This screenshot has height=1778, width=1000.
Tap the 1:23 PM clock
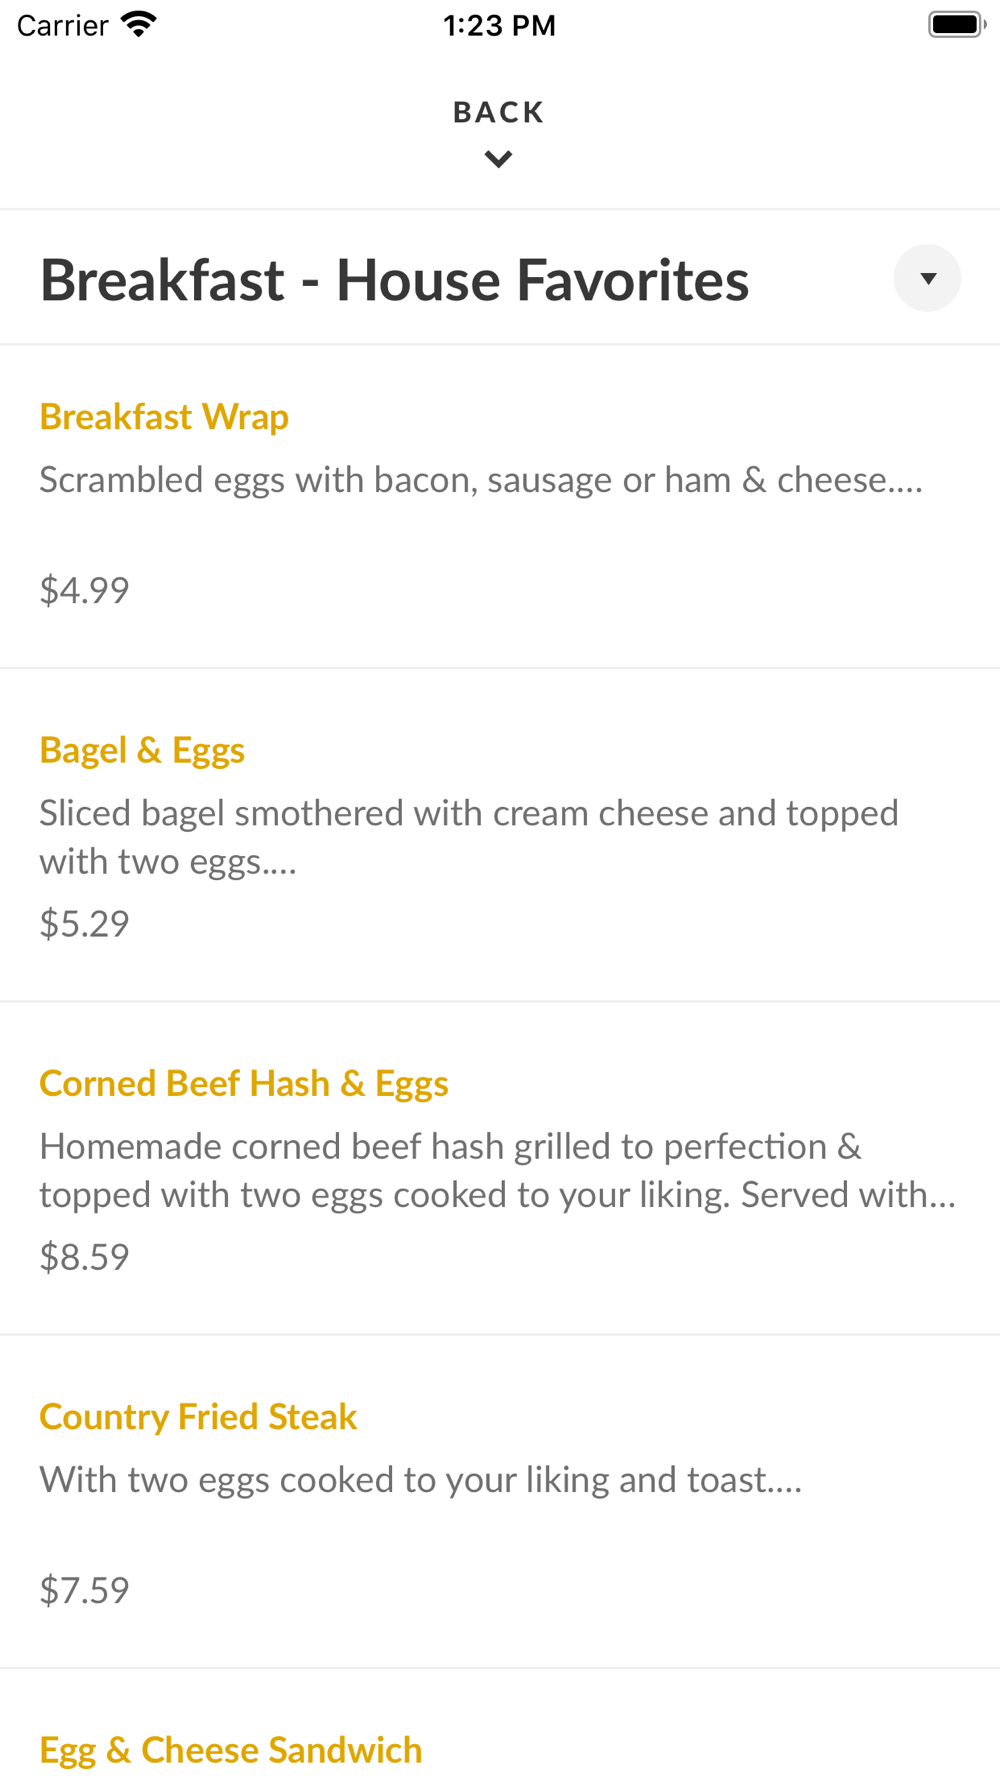[x=499, y=25]
